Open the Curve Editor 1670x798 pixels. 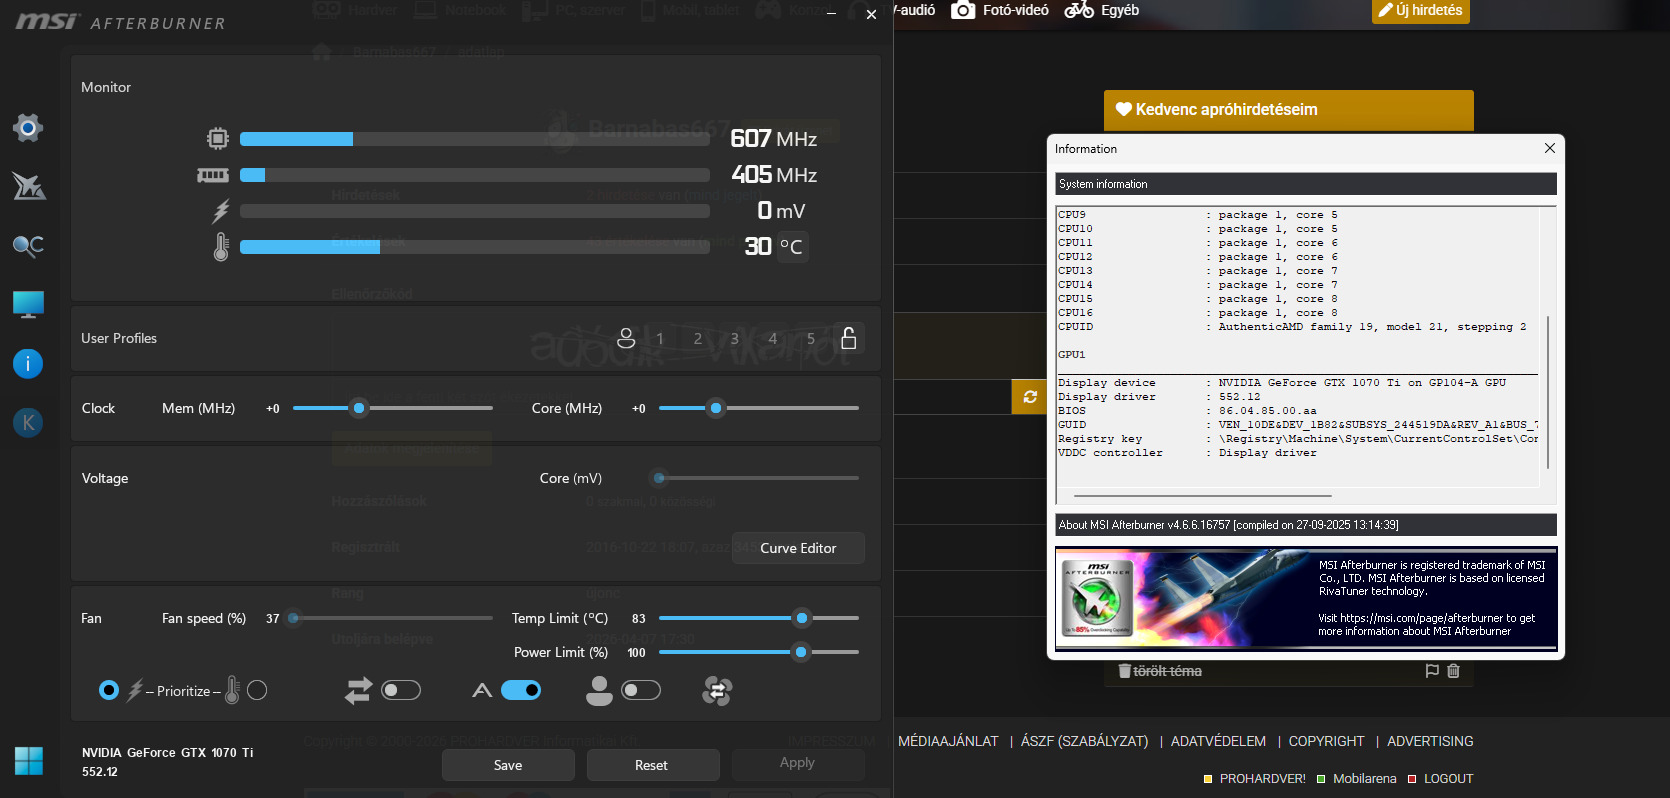798,548
